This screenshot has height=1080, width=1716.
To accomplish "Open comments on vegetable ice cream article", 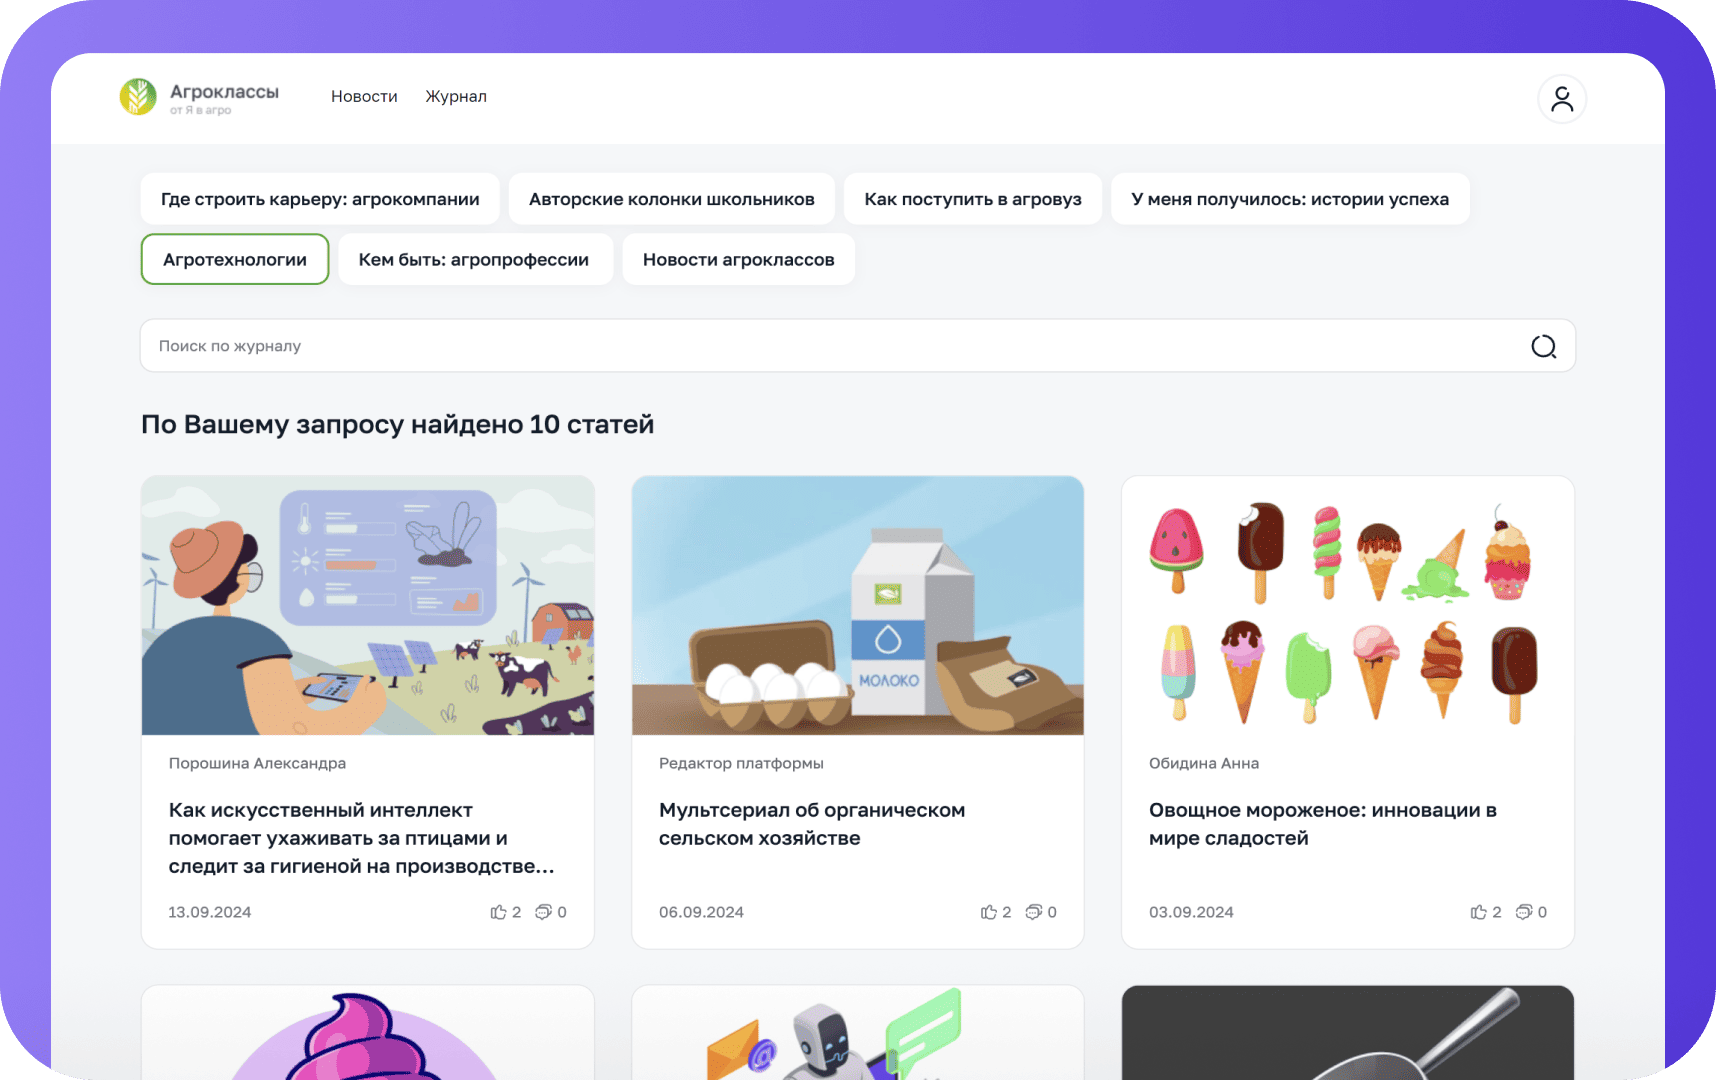I will pyautogui.click(x=1523, y=912).
